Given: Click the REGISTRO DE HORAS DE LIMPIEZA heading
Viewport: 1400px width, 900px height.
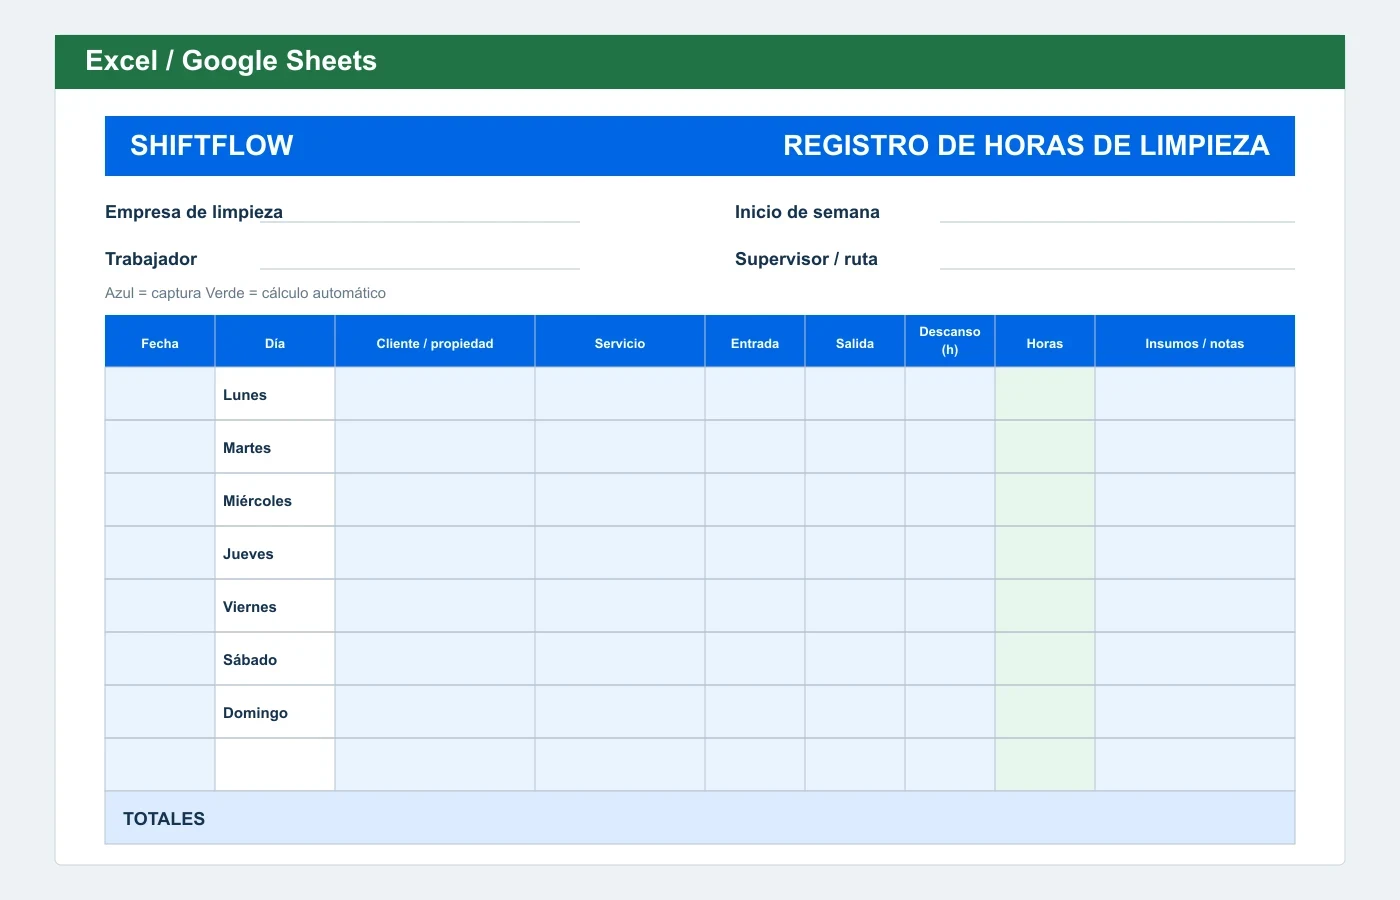Looking at the screenshot, I should tap(1026, 145).
